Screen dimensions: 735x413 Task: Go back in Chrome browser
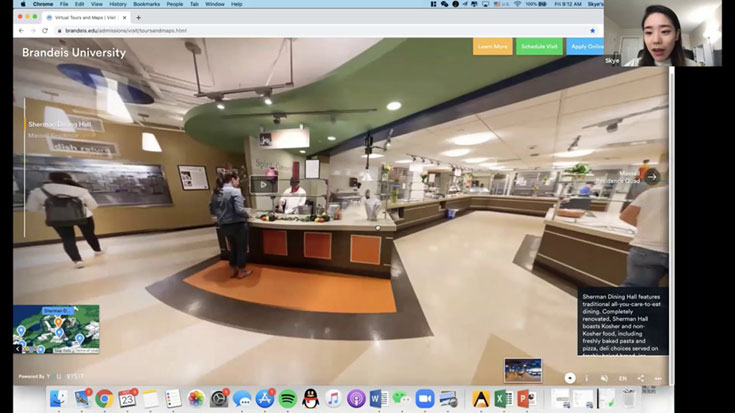21,30
